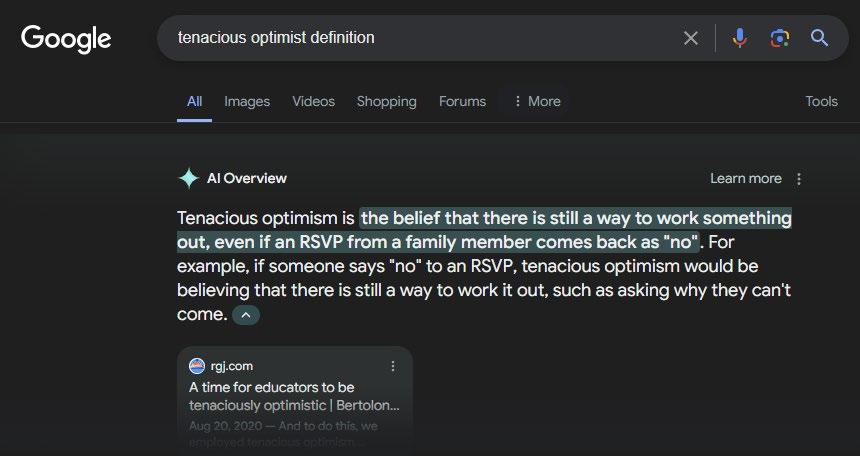
Task: Open rgj.com card three-dot menu
Action: [x=393, y=366]
